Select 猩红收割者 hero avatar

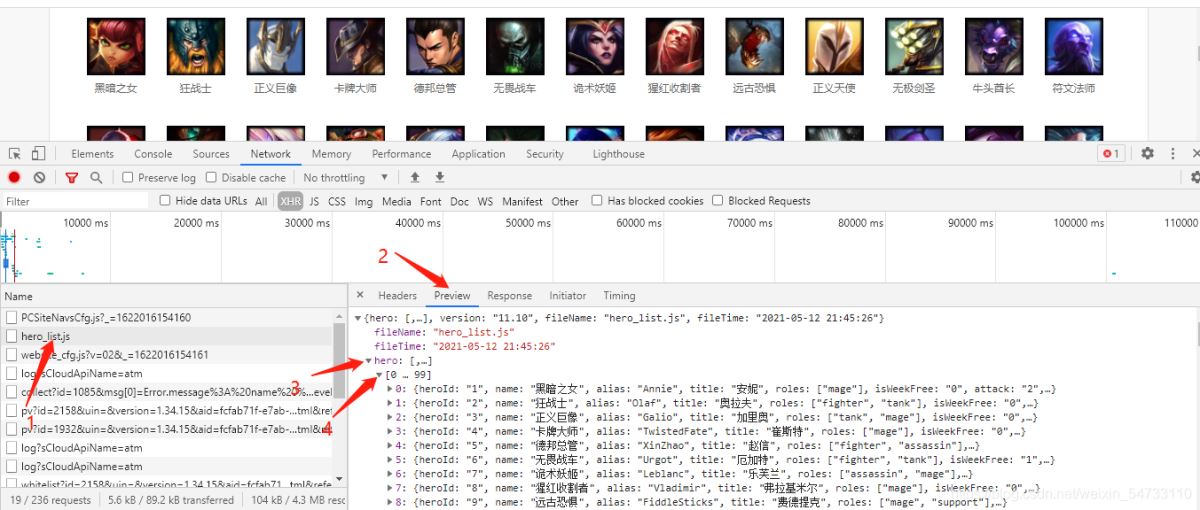[675, 46]
